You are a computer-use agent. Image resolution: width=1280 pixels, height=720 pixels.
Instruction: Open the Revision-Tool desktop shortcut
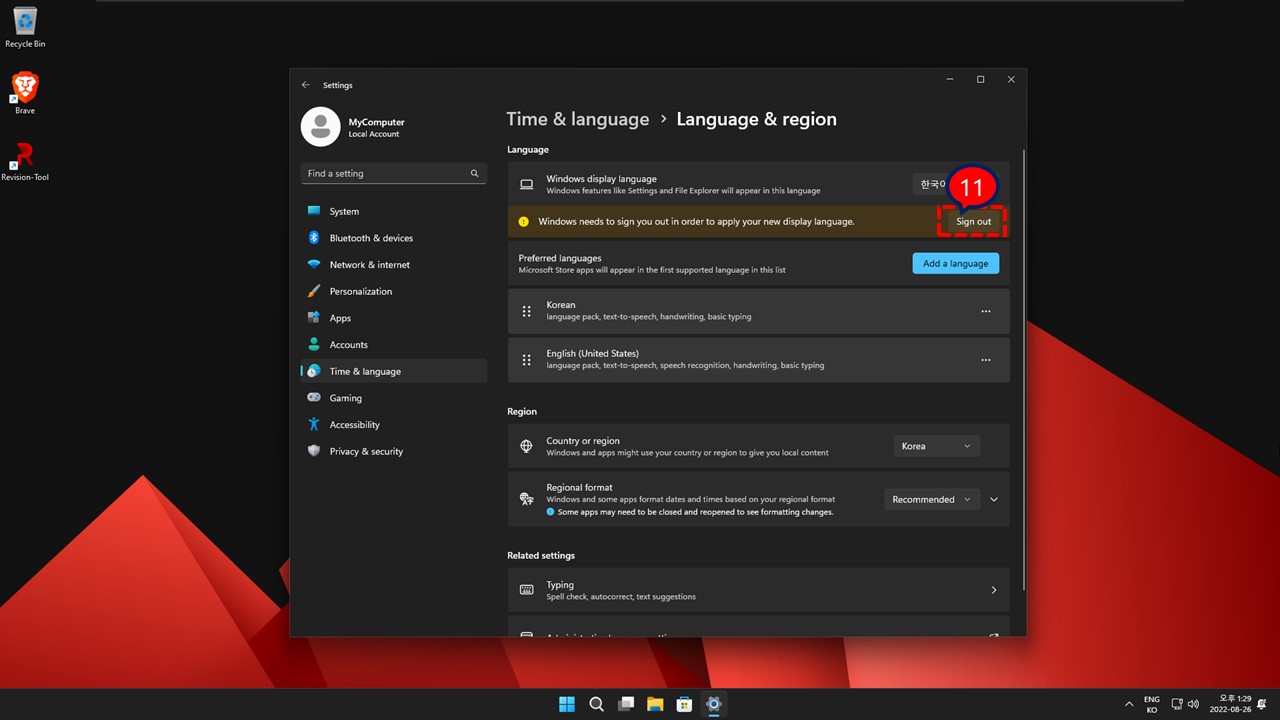pyautogui.click(x=25, y=160)
